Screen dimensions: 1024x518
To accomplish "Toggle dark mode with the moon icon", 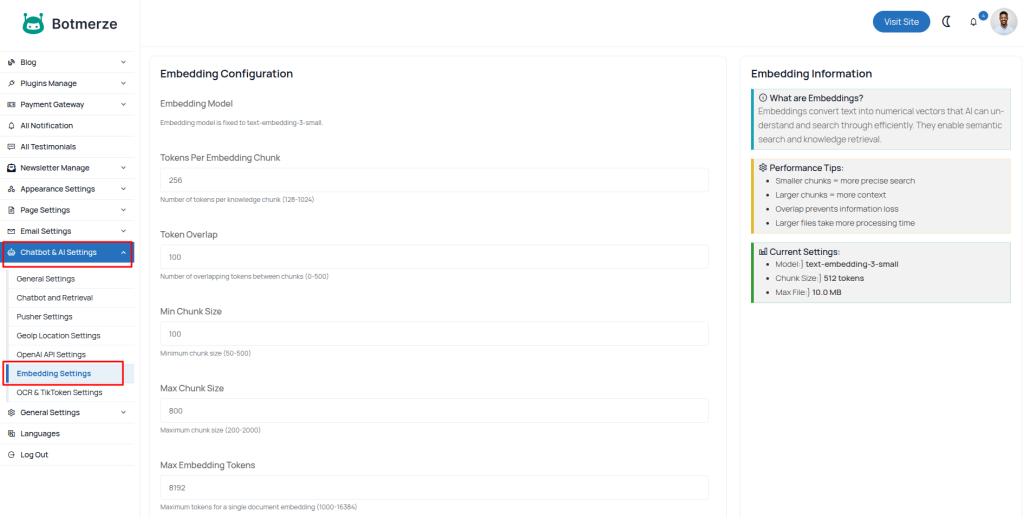I will 946,21.
